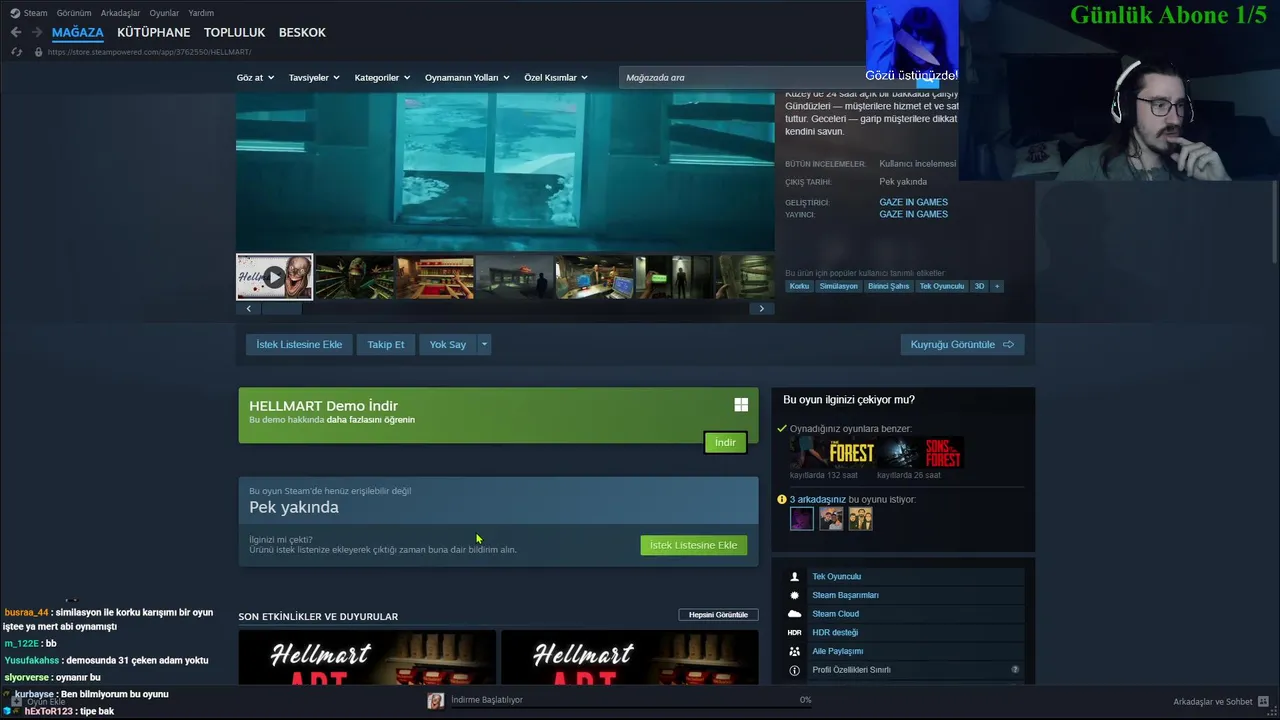Screen dimensions: 1280x720
Task: Click the Windows platform icon on demo banner
Action: coord(741,405)
